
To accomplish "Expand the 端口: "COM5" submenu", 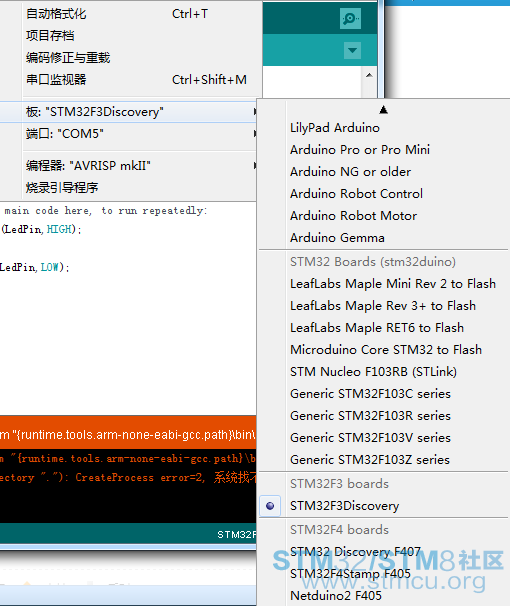I will pos(128,134).
